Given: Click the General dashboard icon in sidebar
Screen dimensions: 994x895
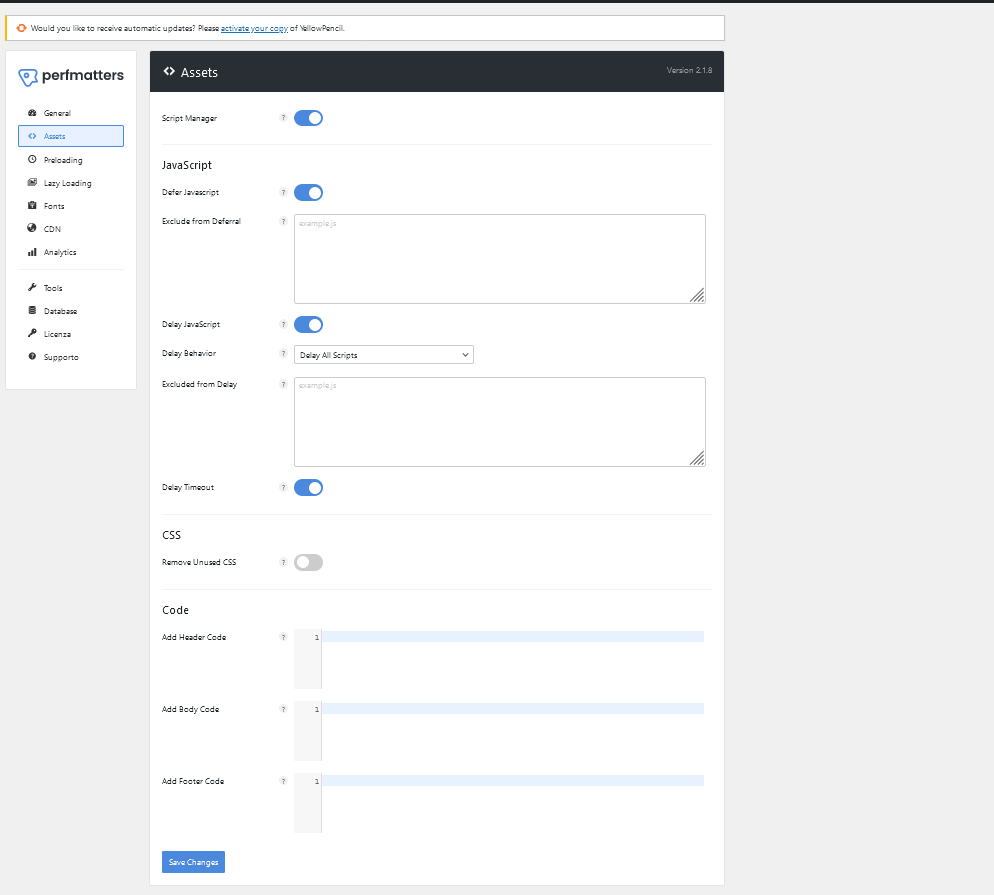Looking at the screenshot, I should [32, 113].
